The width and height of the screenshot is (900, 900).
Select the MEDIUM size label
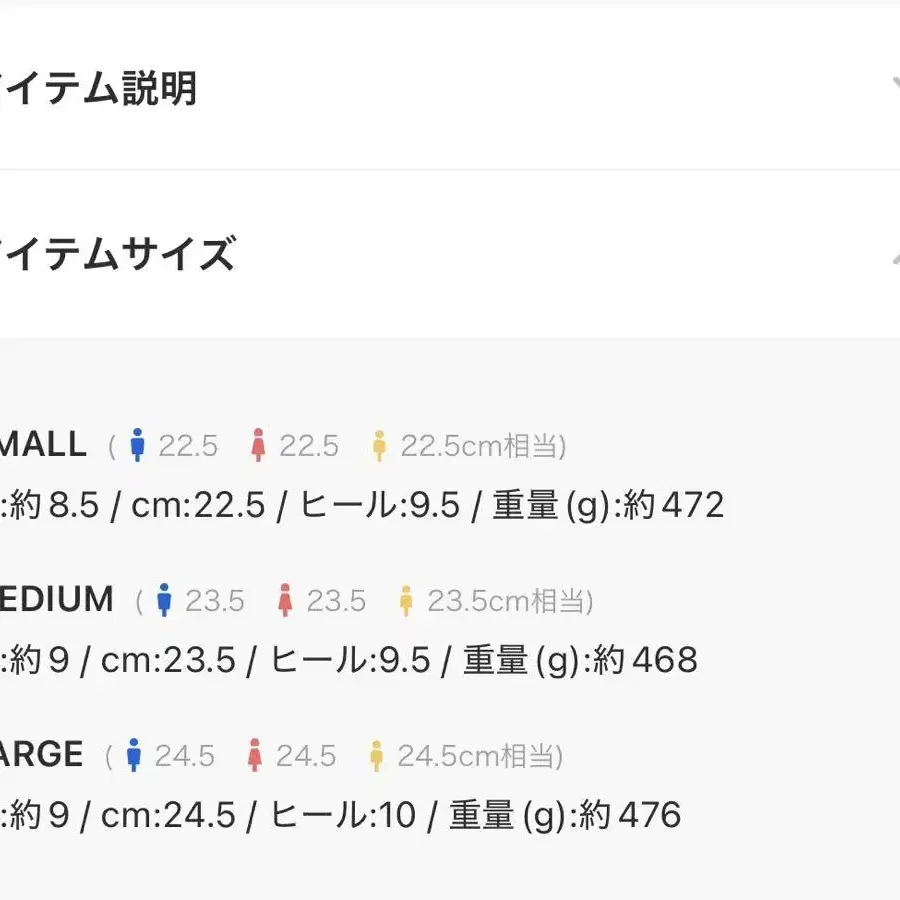point(56,599)
